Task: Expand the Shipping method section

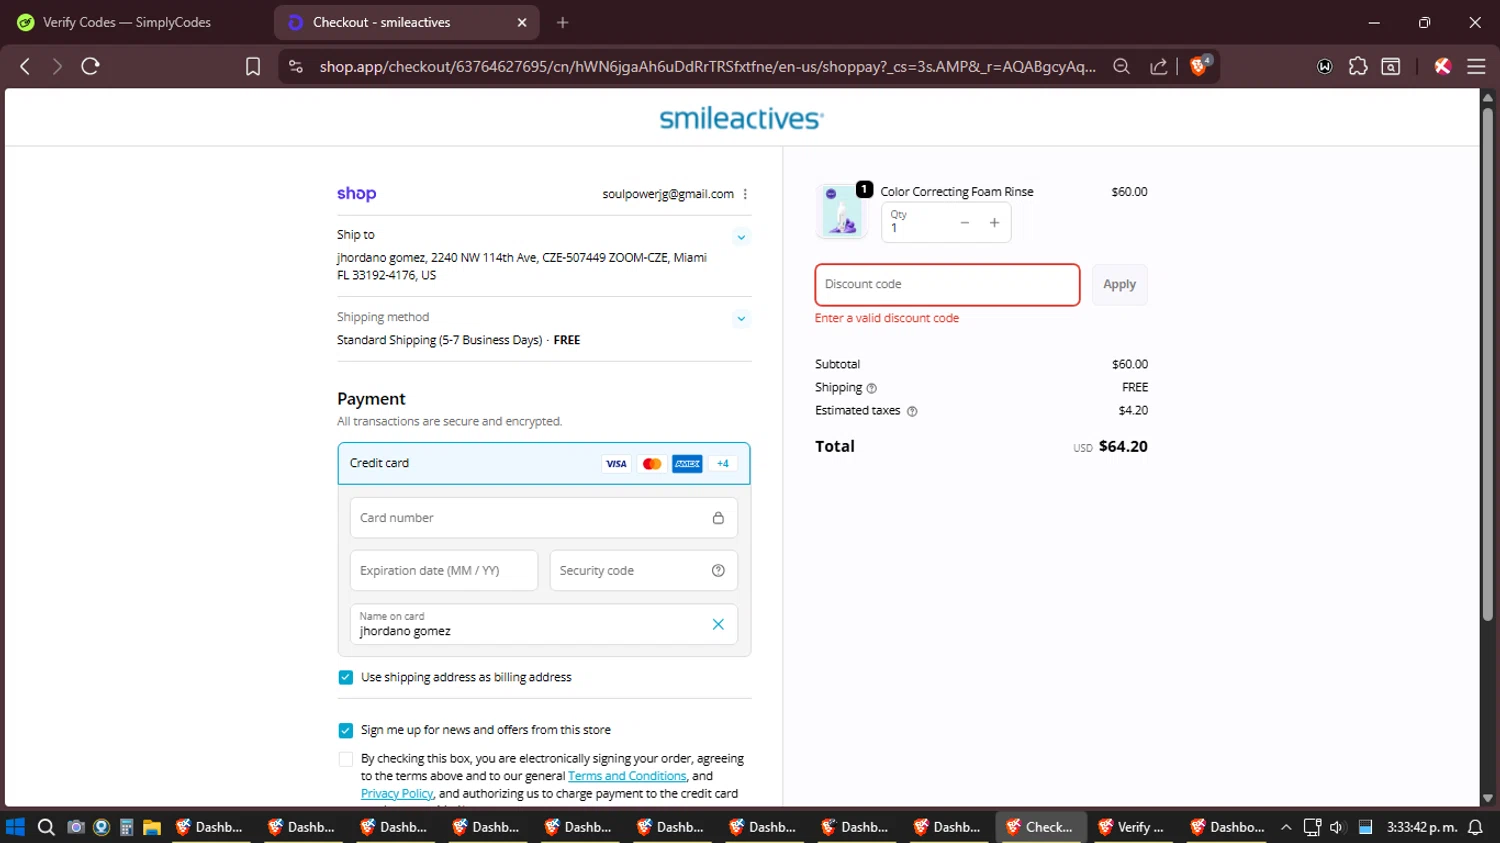Action: coord(741,319)
